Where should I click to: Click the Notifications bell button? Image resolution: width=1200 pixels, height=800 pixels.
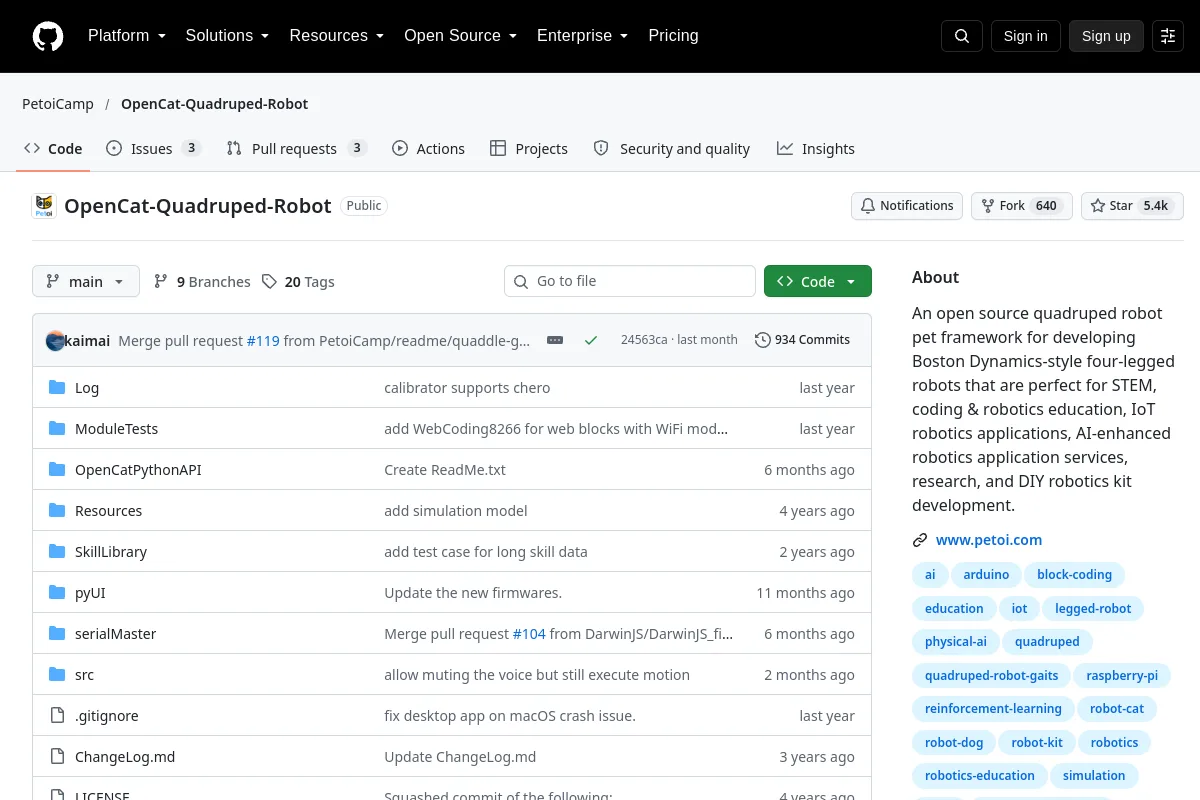pos(907,206)
